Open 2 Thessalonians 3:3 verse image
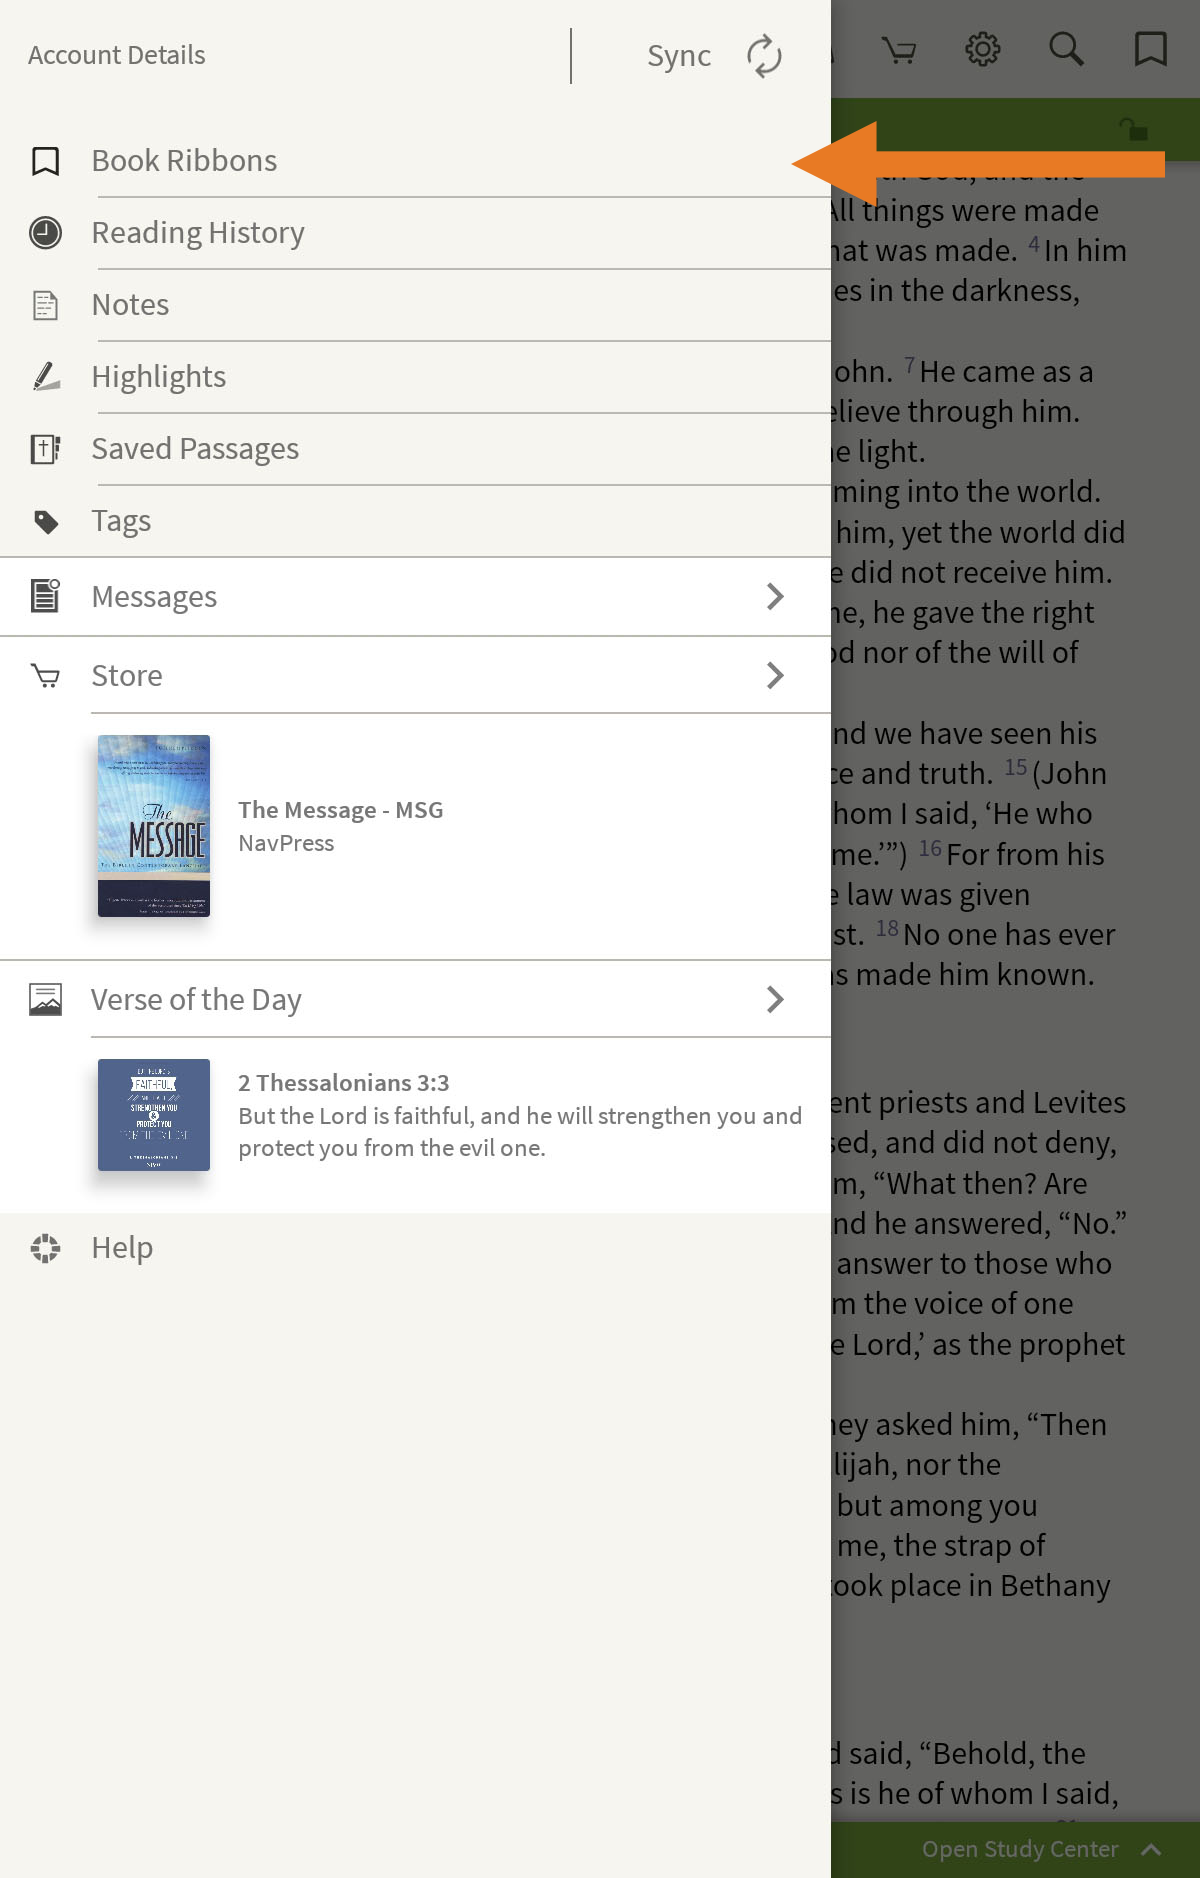The image size is (1200, 1878). pyautogui.click(x=154, y=1115)
